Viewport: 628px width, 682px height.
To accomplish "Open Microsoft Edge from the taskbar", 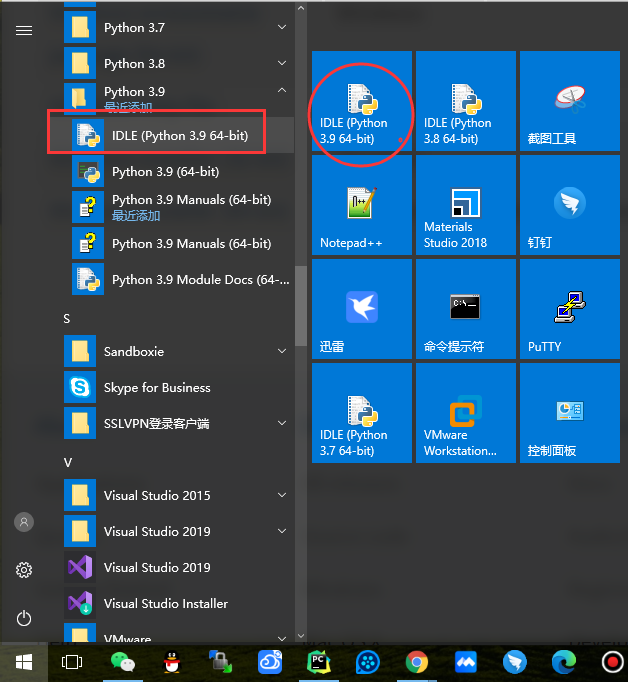I will pos(564,662).
